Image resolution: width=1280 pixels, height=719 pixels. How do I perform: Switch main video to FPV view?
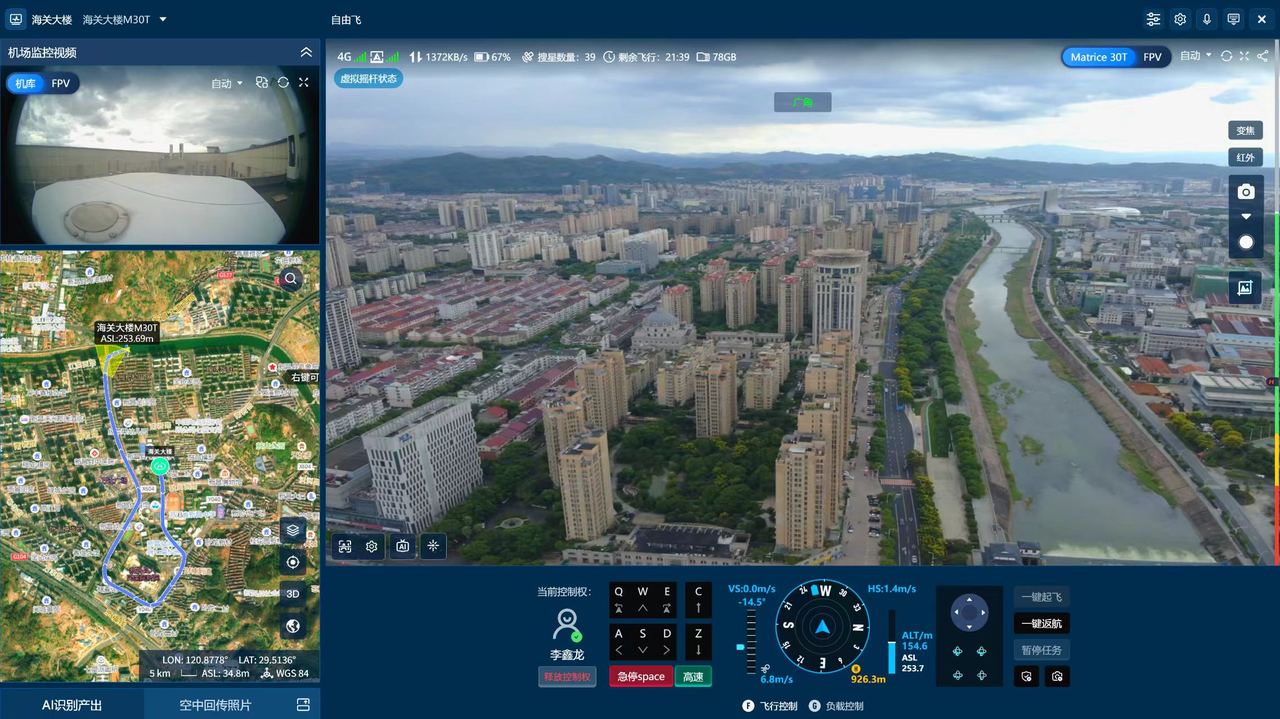(x=1152, y=57)
